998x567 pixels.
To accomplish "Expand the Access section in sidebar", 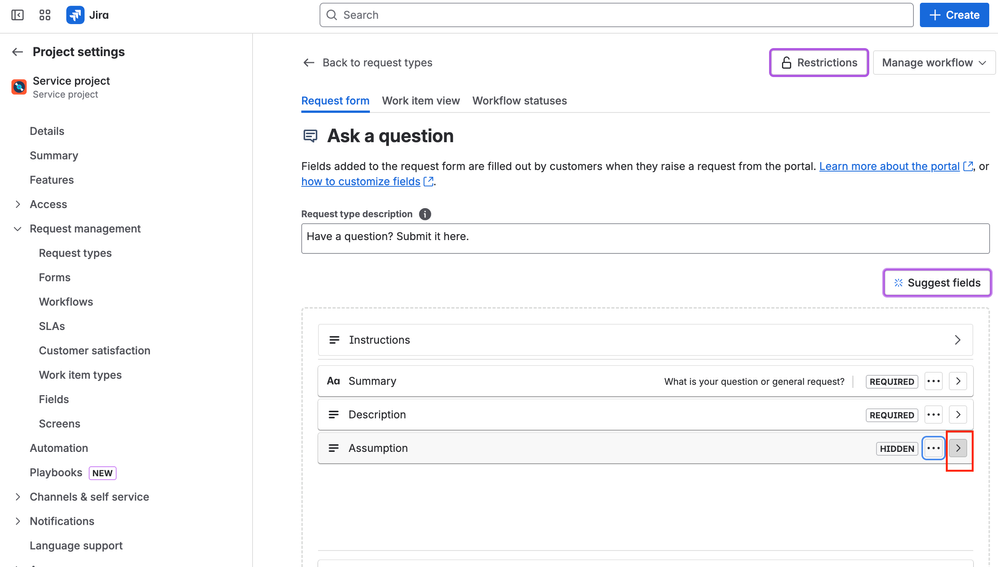I will (18, 204).
